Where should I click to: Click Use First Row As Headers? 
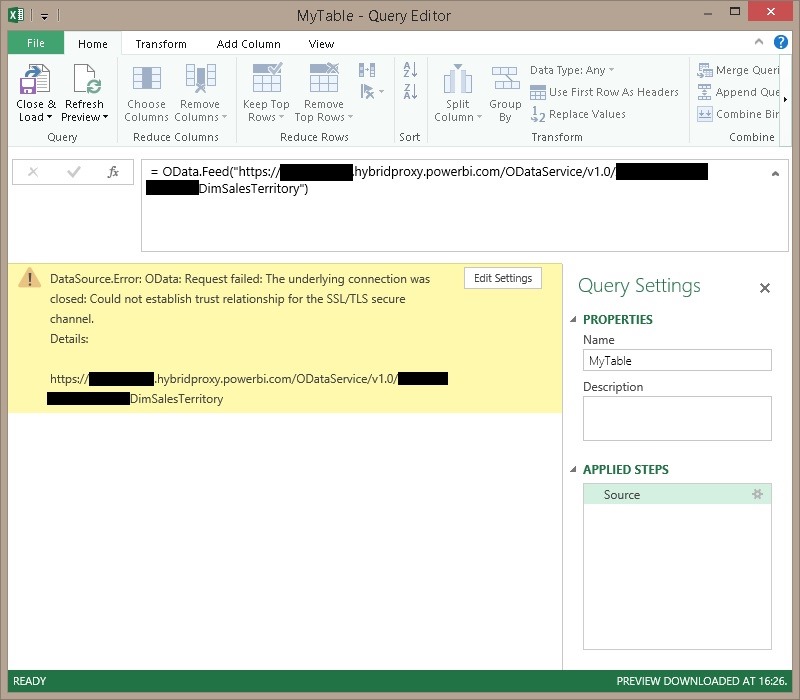[x=604, y=92]
